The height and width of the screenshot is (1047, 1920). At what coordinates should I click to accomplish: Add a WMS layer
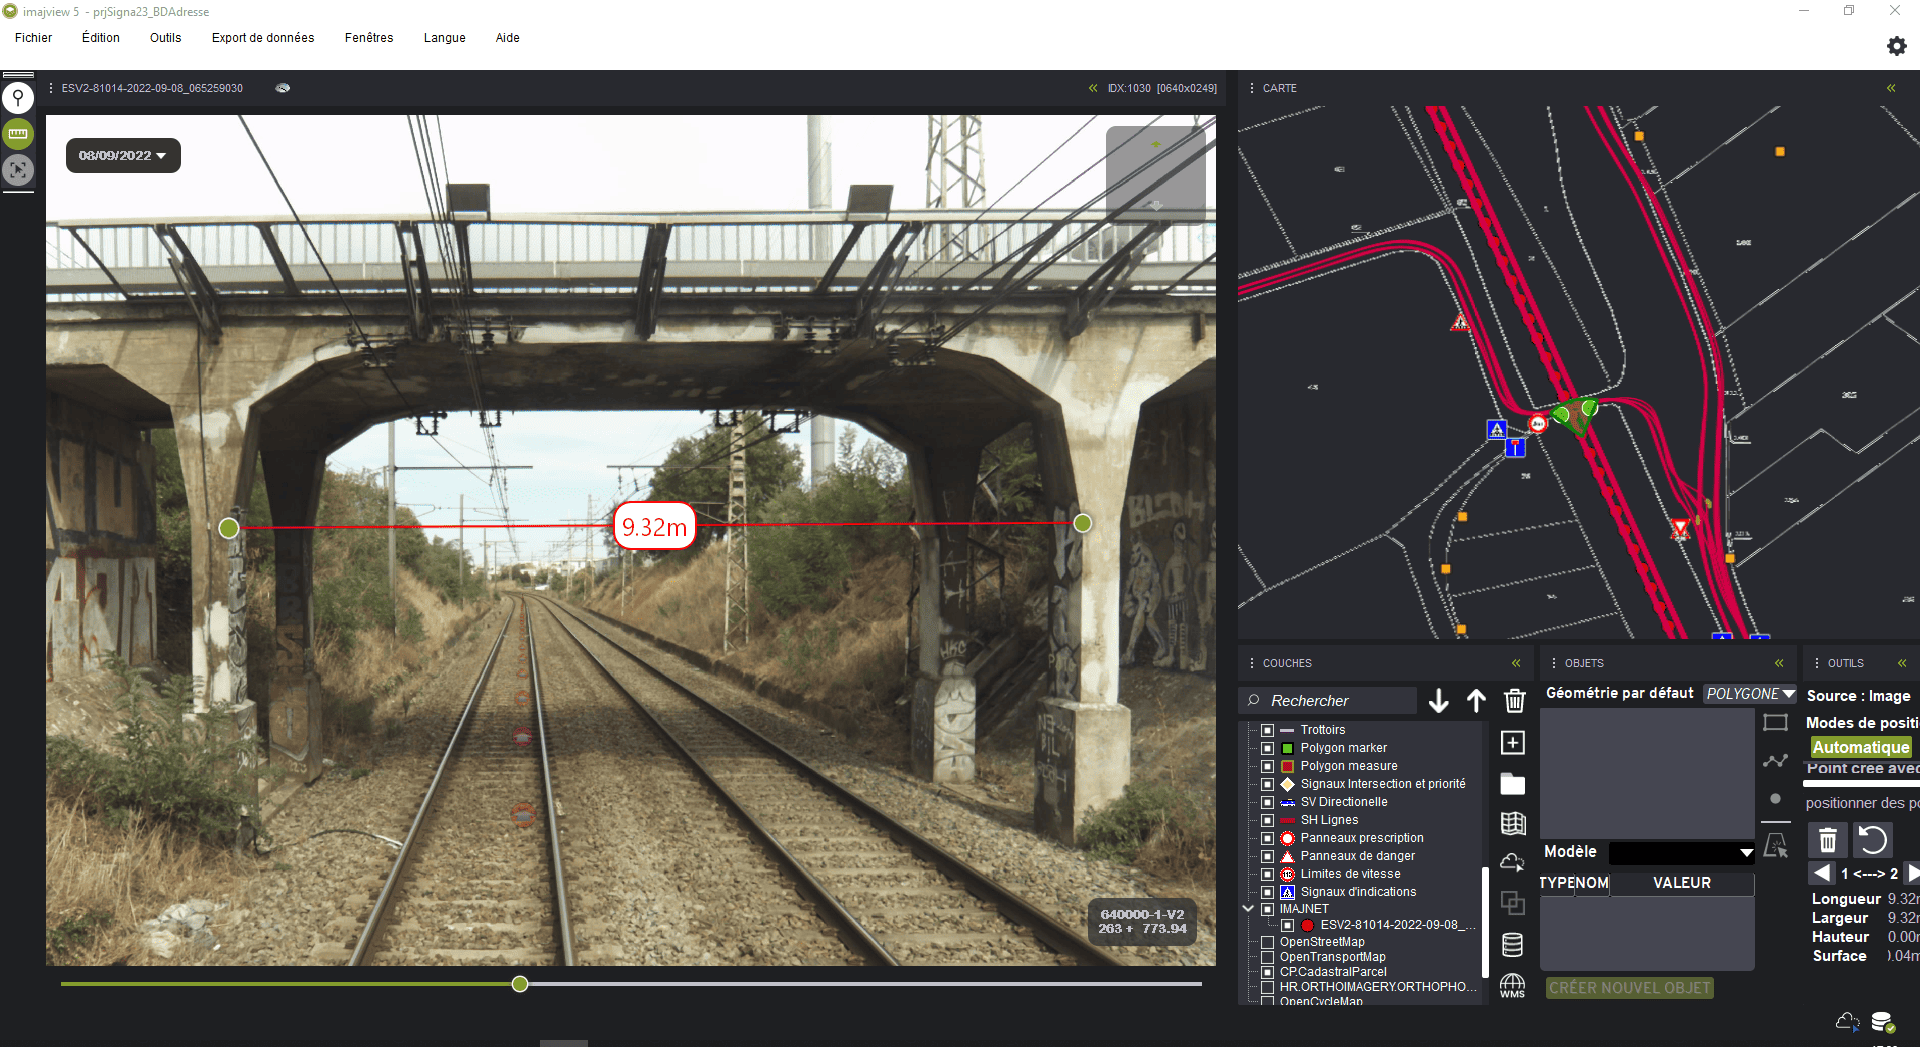1513,986
